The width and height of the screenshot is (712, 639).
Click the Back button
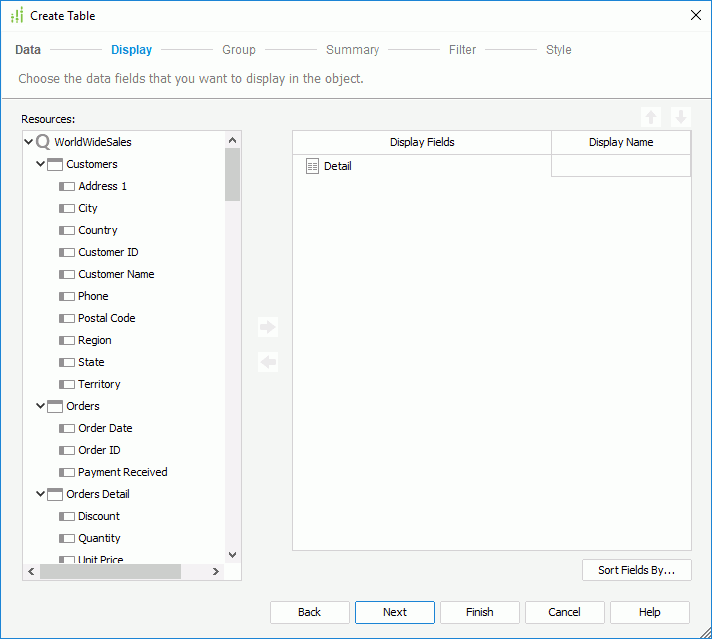click(x=310, y=612)
